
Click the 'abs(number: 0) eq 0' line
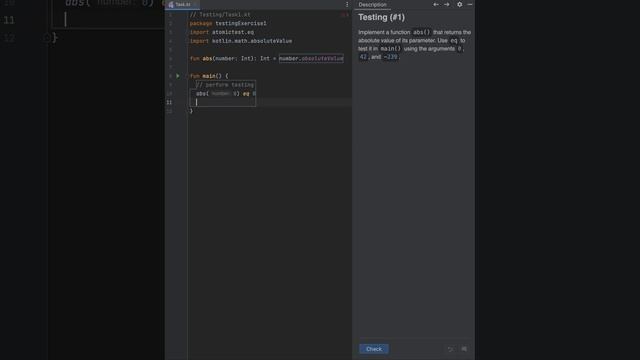[x=226, y=93]
